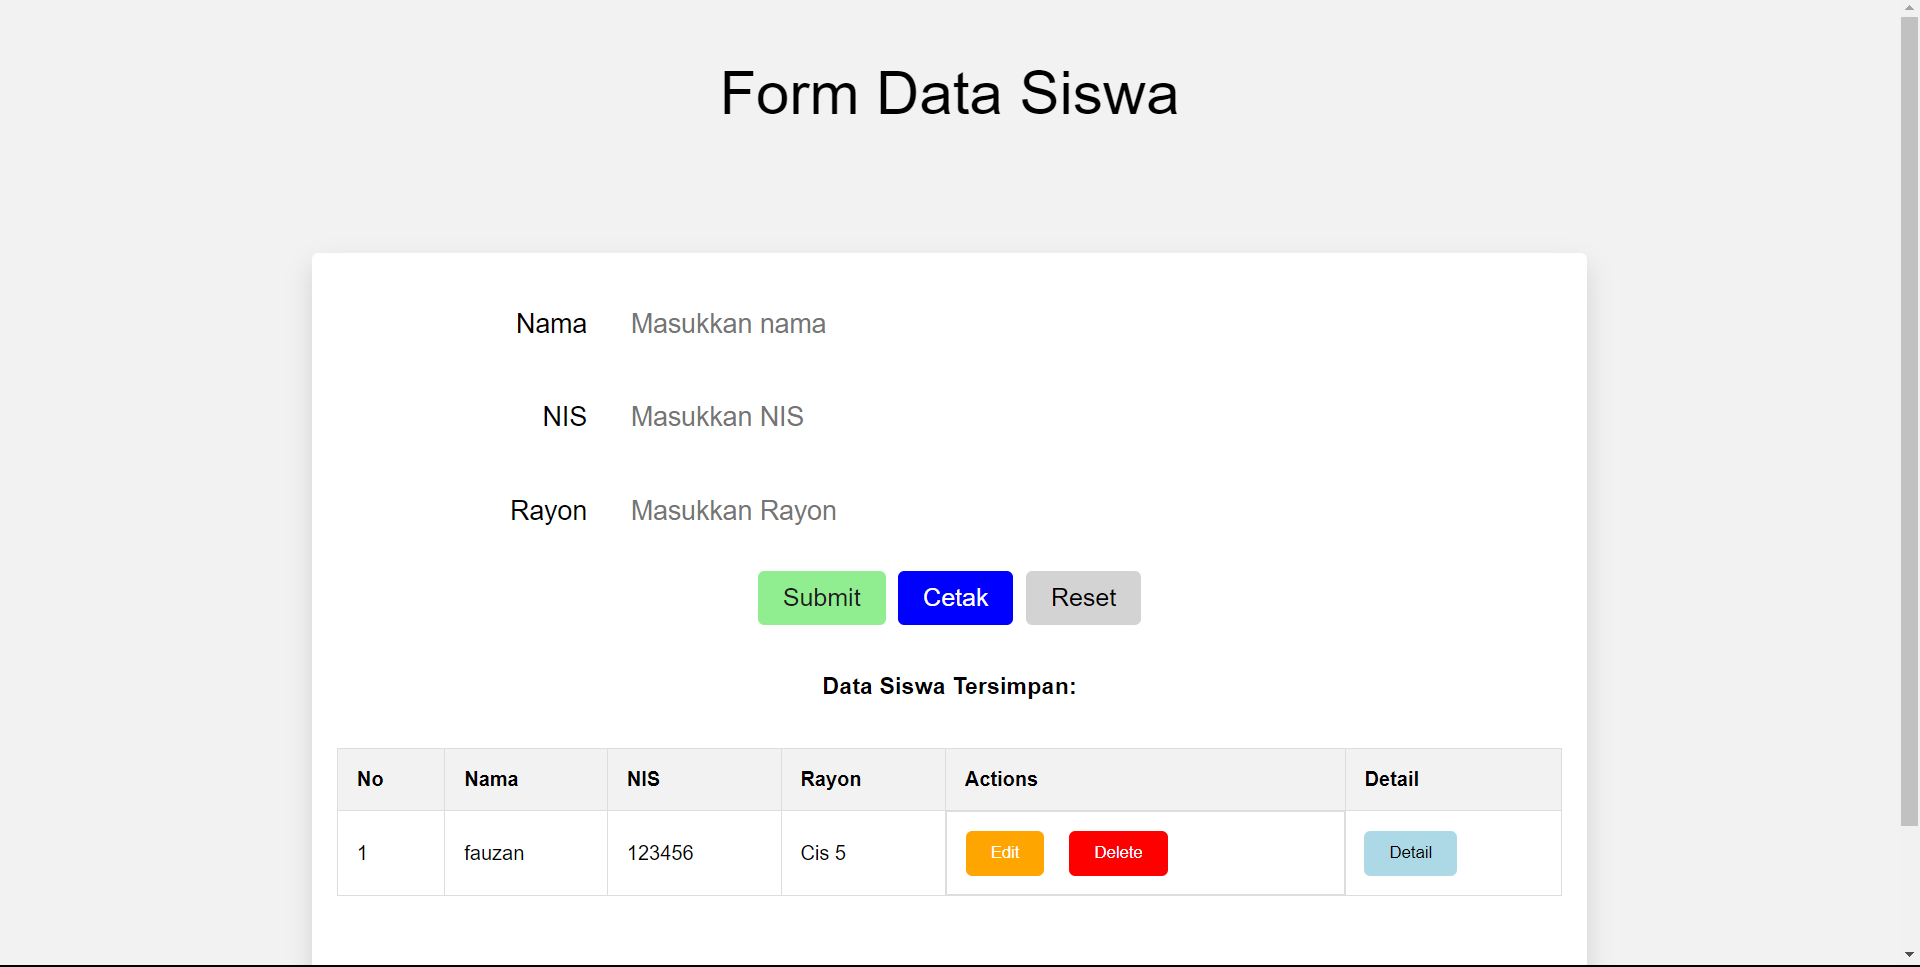Delete the fauzan student record
The width and height of the screenshot is (1920, 967).
pyautogui.click(x=1117, y=853)
